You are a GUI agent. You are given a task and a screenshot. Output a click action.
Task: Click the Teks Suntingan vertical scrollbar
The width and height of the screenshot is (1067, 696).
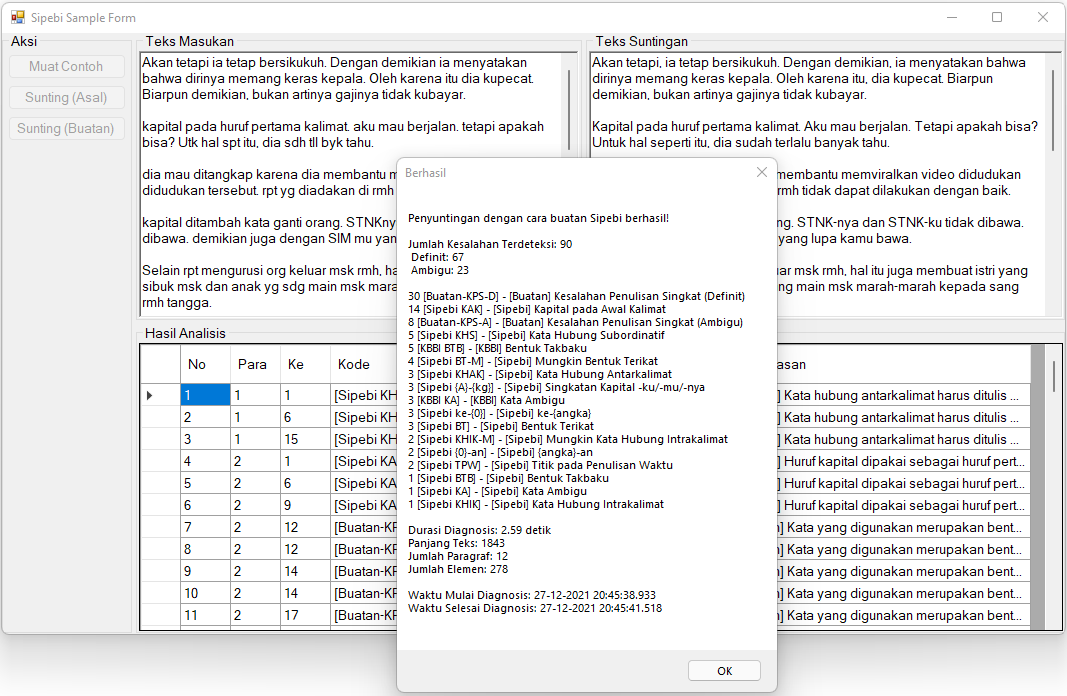pos(1053,109)
